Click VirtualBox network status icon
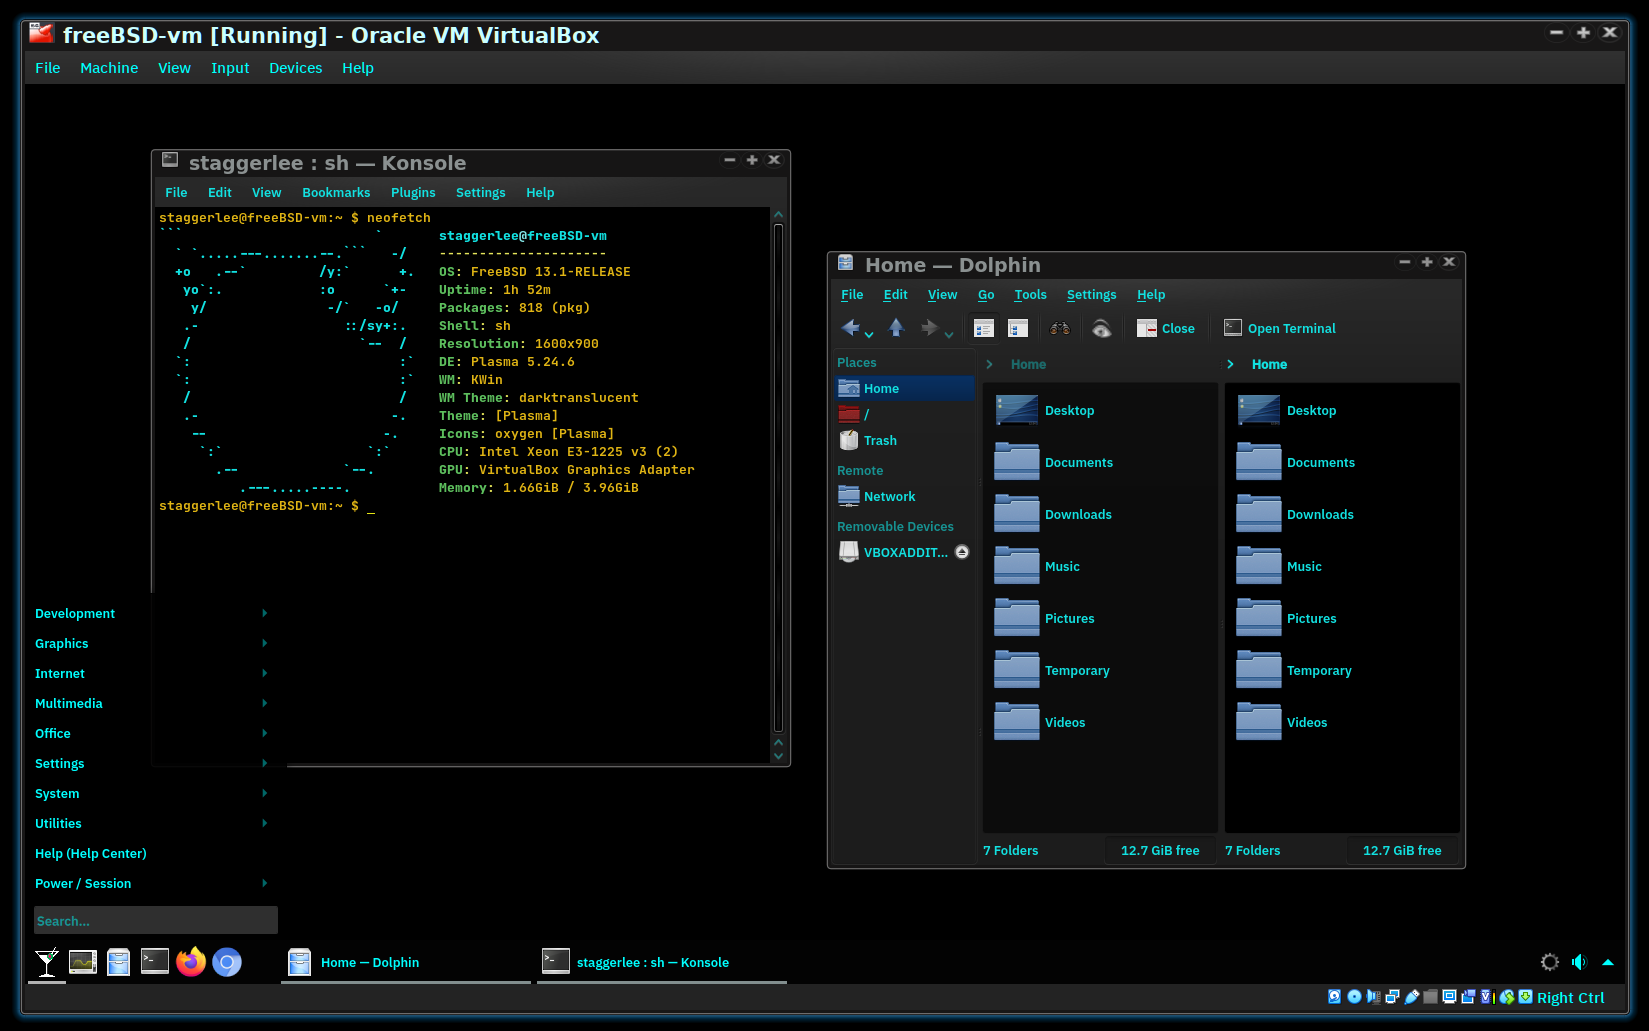The image size is (1649, 1031). coord(1392,996)
